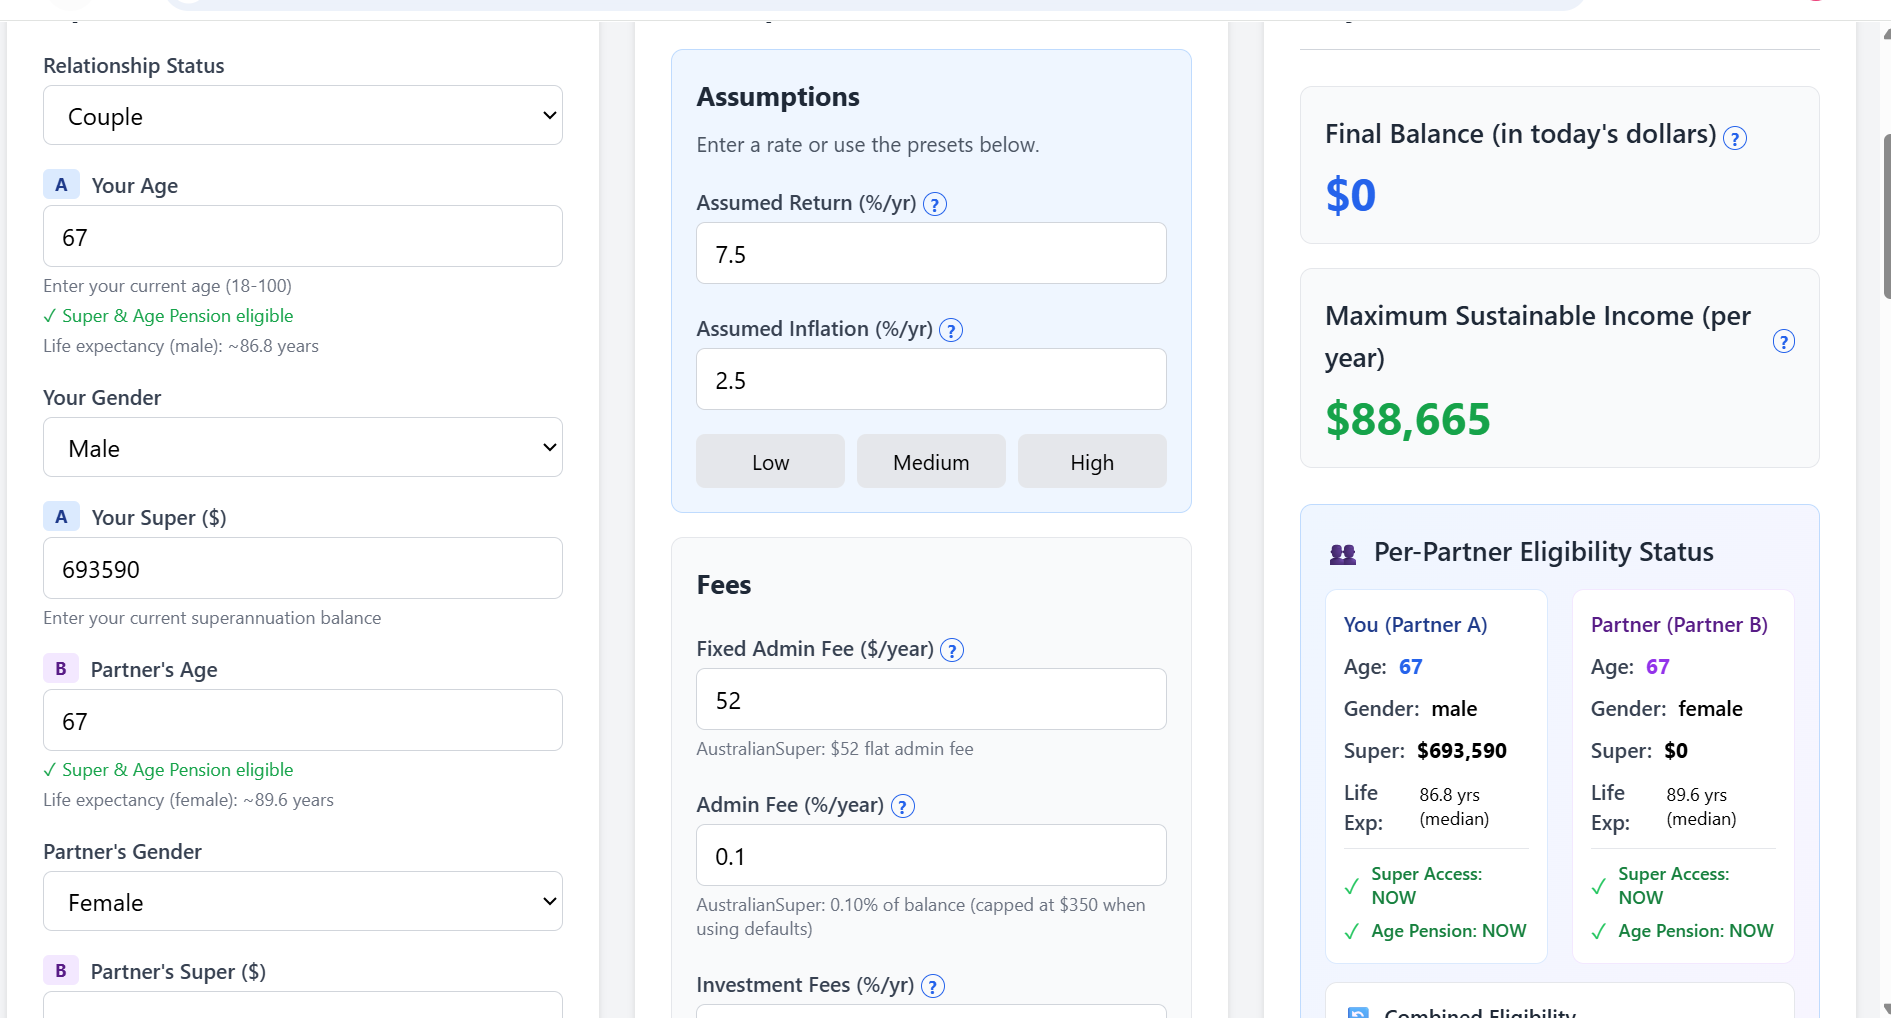1891x1018 pixels.
Task: Open the Partner's Gender dropdown
Action: tap(302, 902)
